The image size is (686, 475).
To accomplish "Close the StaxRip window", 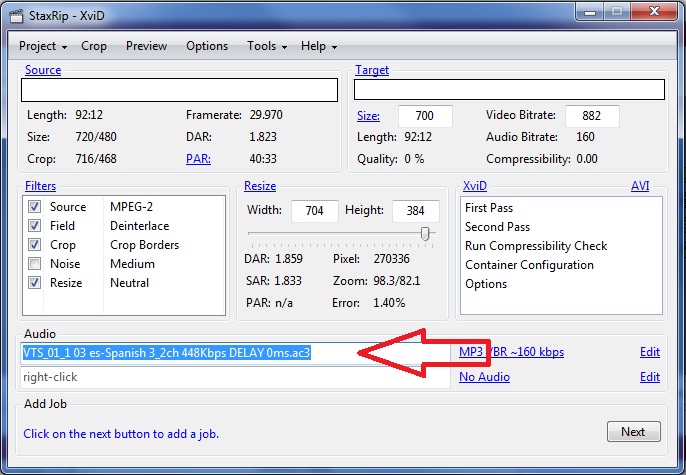I will point(654,11).
